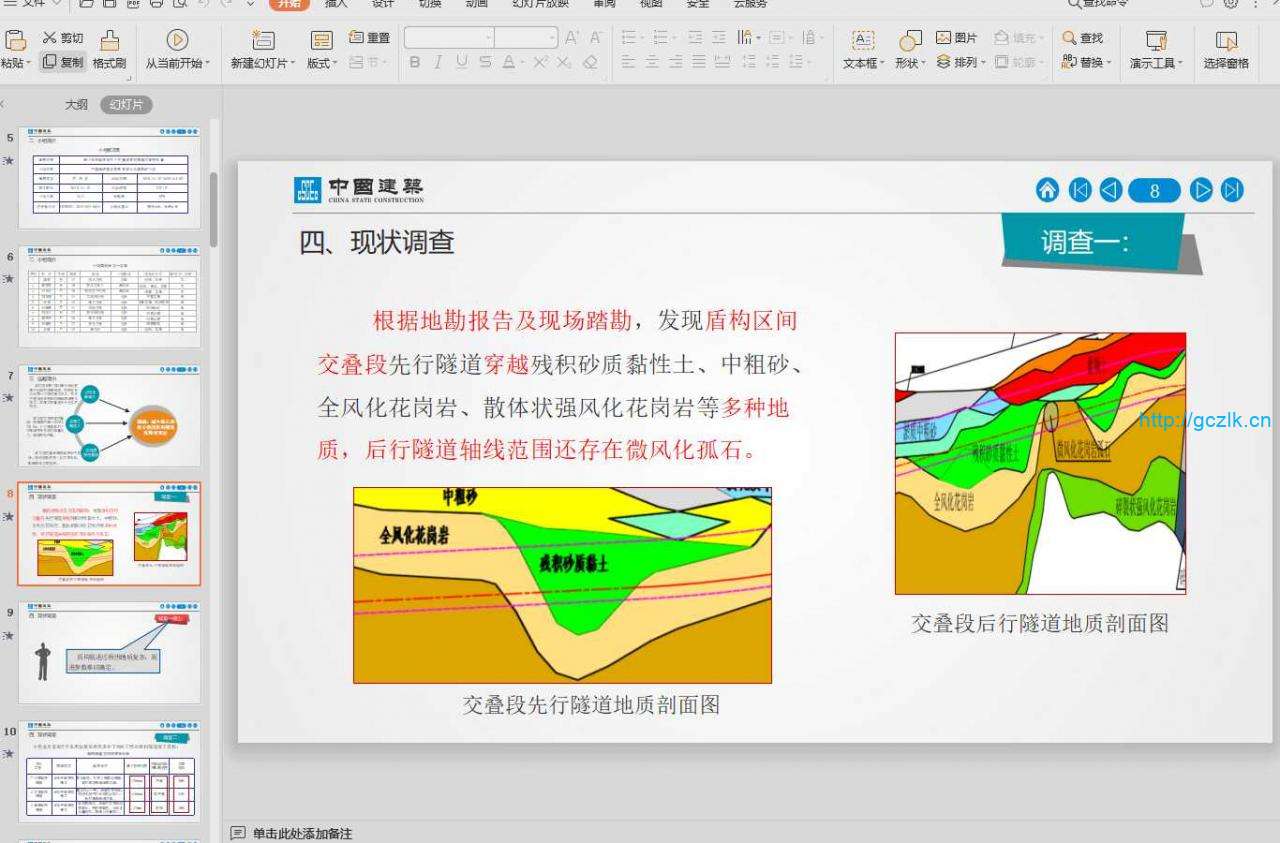Select slide 7 thumbnail in the panel

(110, 416)
